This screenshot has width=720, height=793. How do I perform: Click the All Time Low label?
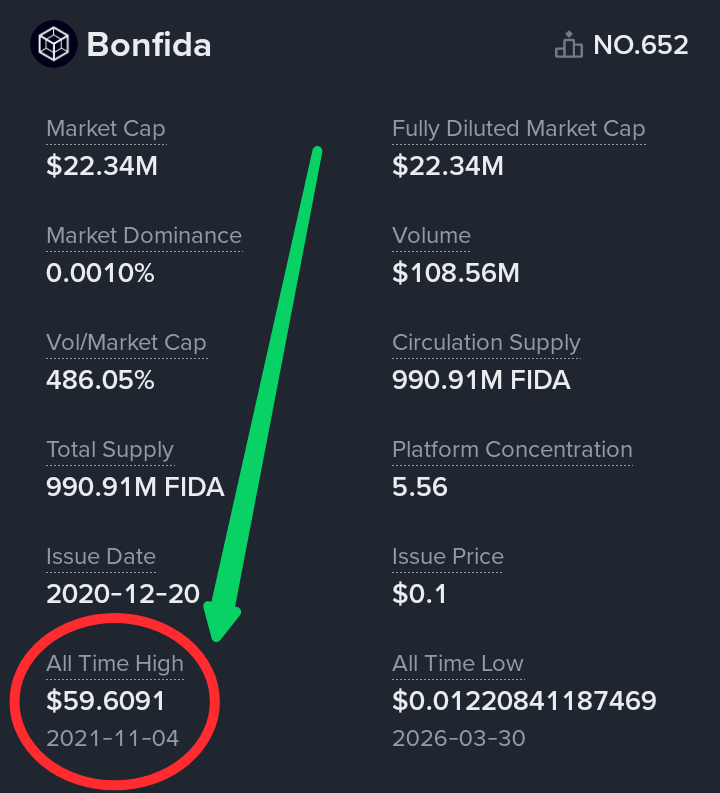[458, 664]
